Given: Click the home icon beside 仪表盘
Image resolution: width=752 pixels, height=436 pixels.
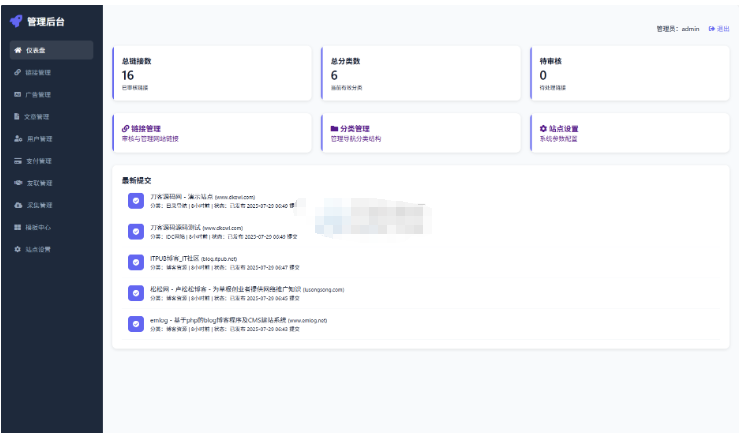Looking at the screenshot, I should click(x=17, y=50).
